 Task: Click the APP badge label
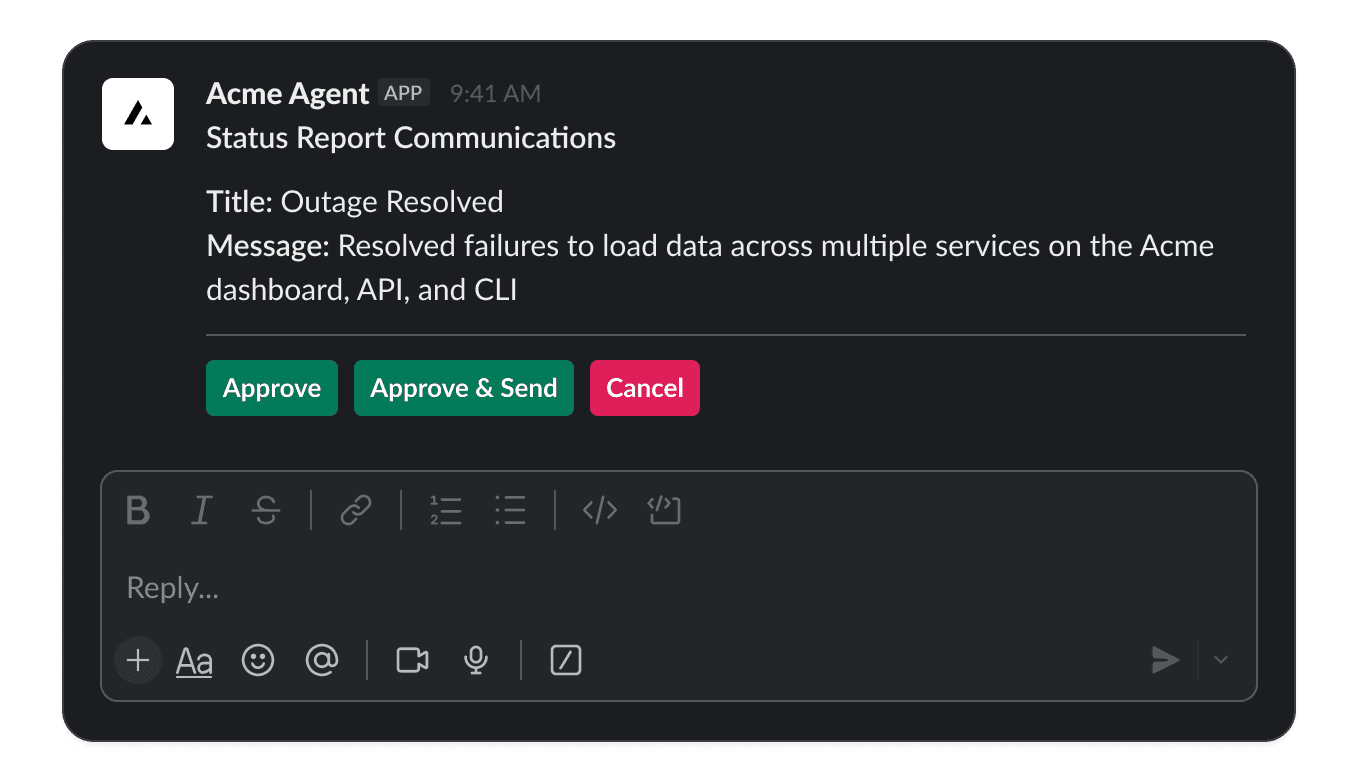point(404,93)
